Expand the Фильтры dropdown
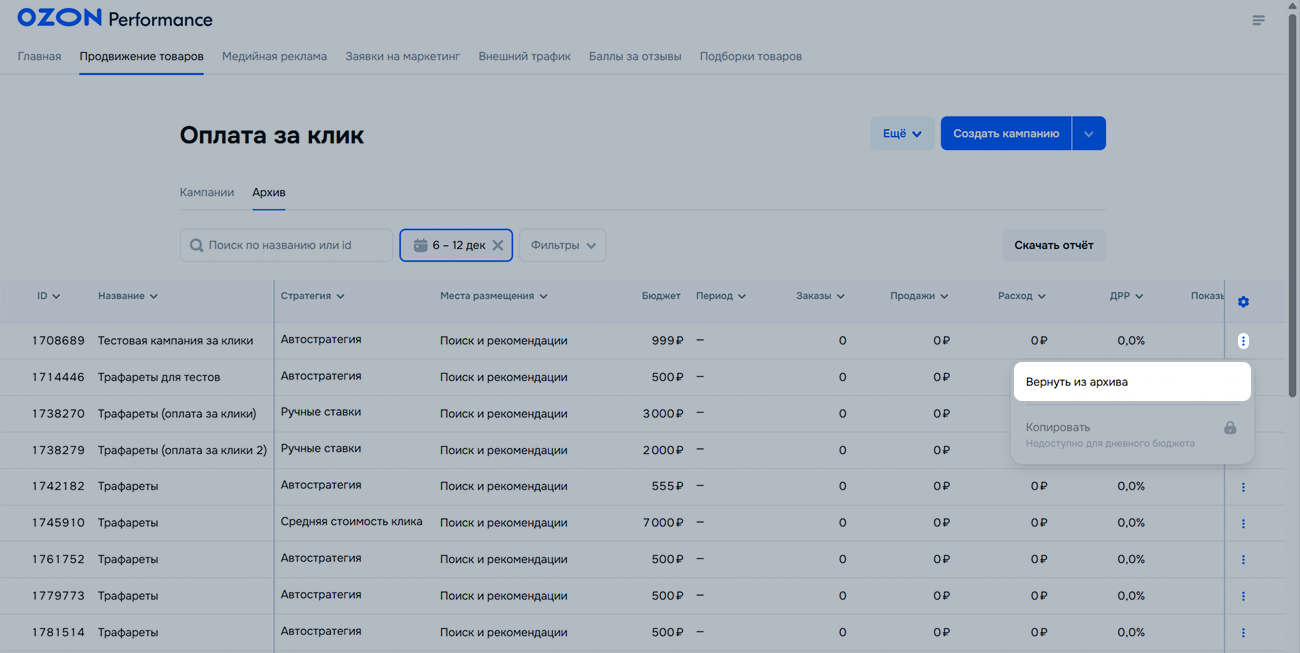The width and height of the screenshot is (1300, 653). click(562, 245)
